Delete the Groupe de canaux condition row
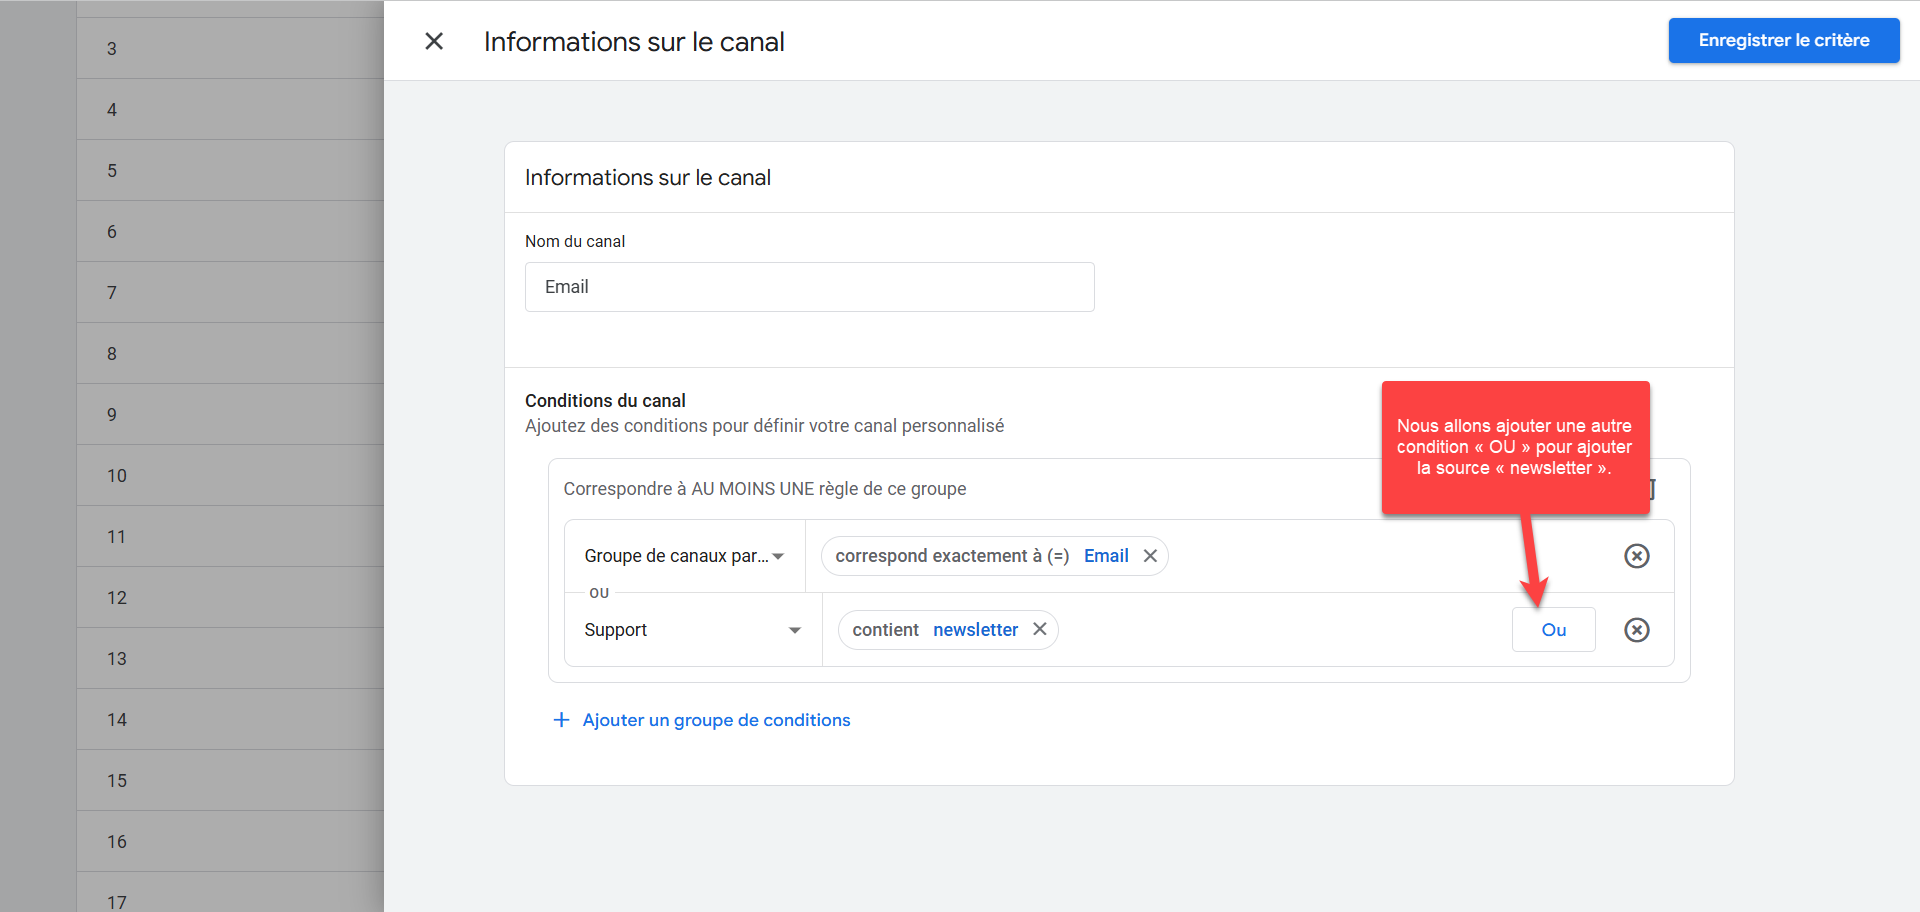 1636,556
